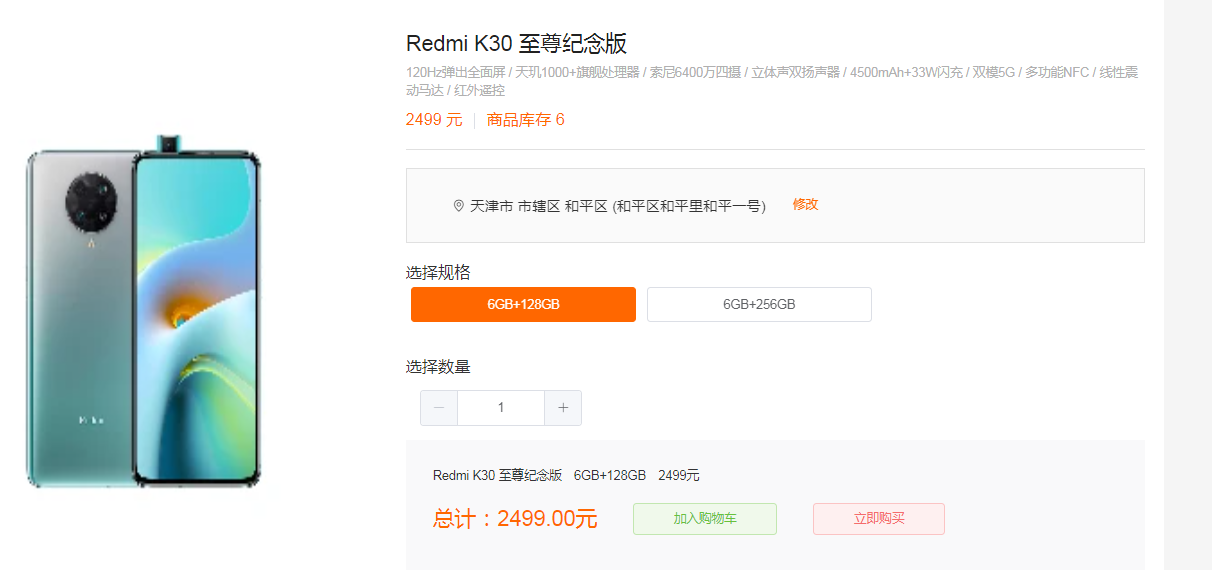The image size is (1212, 570).
Task: Click the 总计 2499.00元 total amount
Action: [515, 519]
